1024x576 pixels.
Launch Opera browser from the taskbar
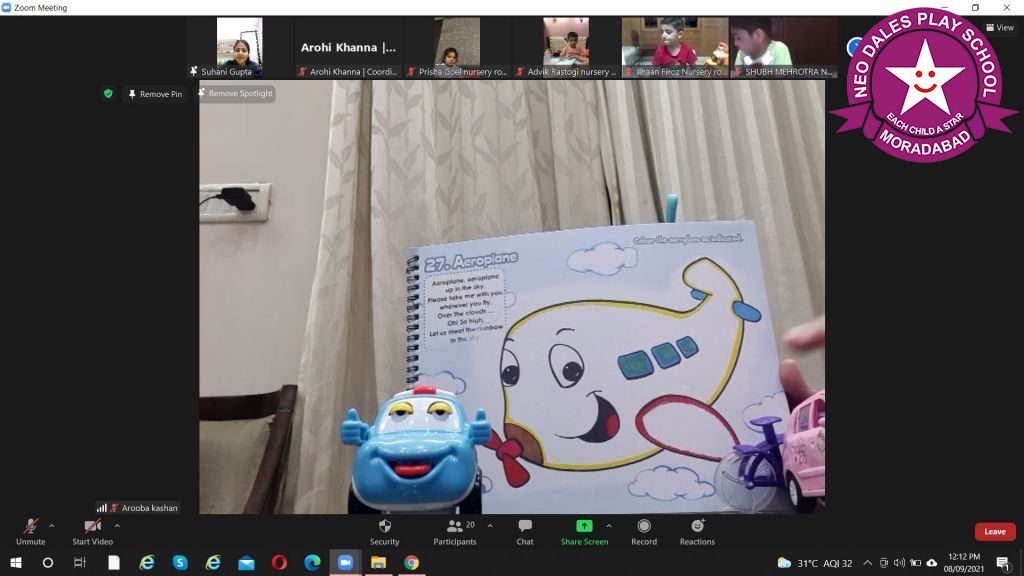pyautogui.click(x=280, y=562)
